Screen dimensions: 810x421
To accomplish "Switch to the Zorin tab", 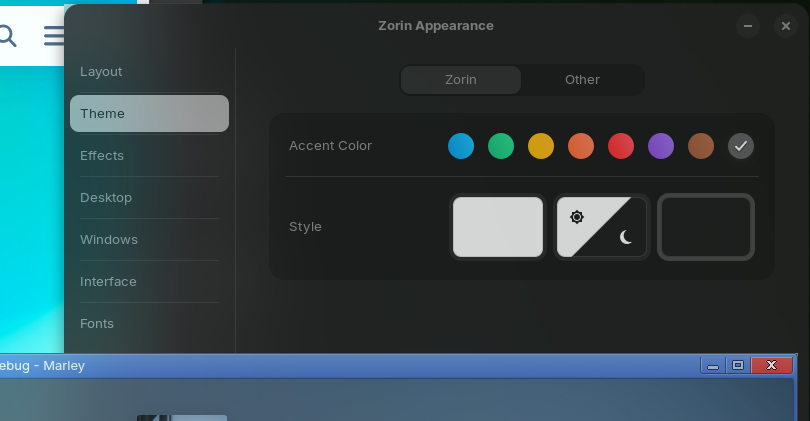I will tap(461, 80).
